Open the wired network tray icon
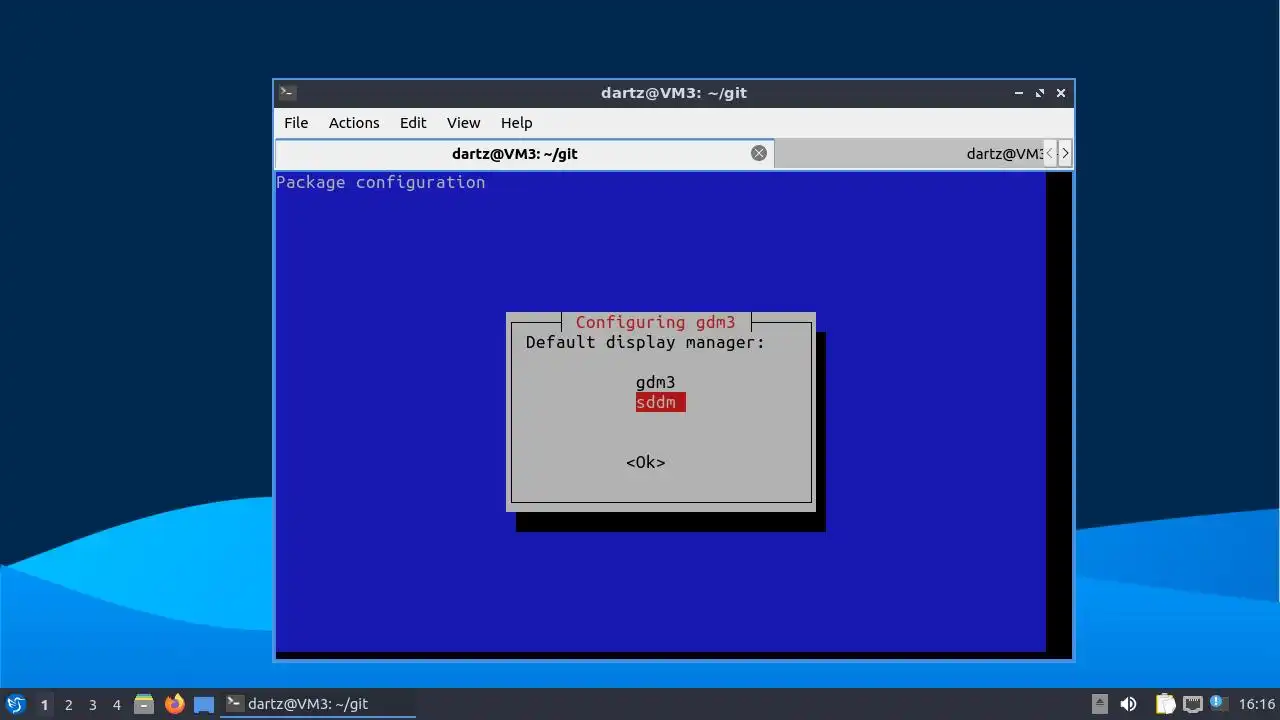This screenshot has width=1280, height=720. click(x=1192, y=704)
